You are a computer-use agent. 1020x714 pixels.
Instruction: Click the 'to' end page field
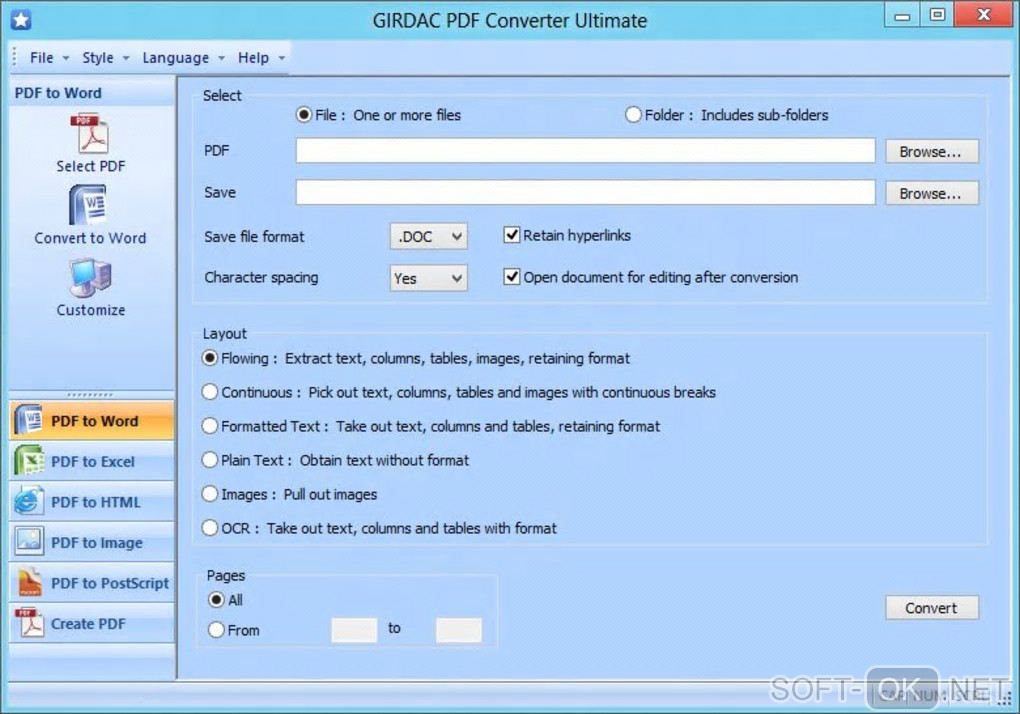click(x=459, y=629)
